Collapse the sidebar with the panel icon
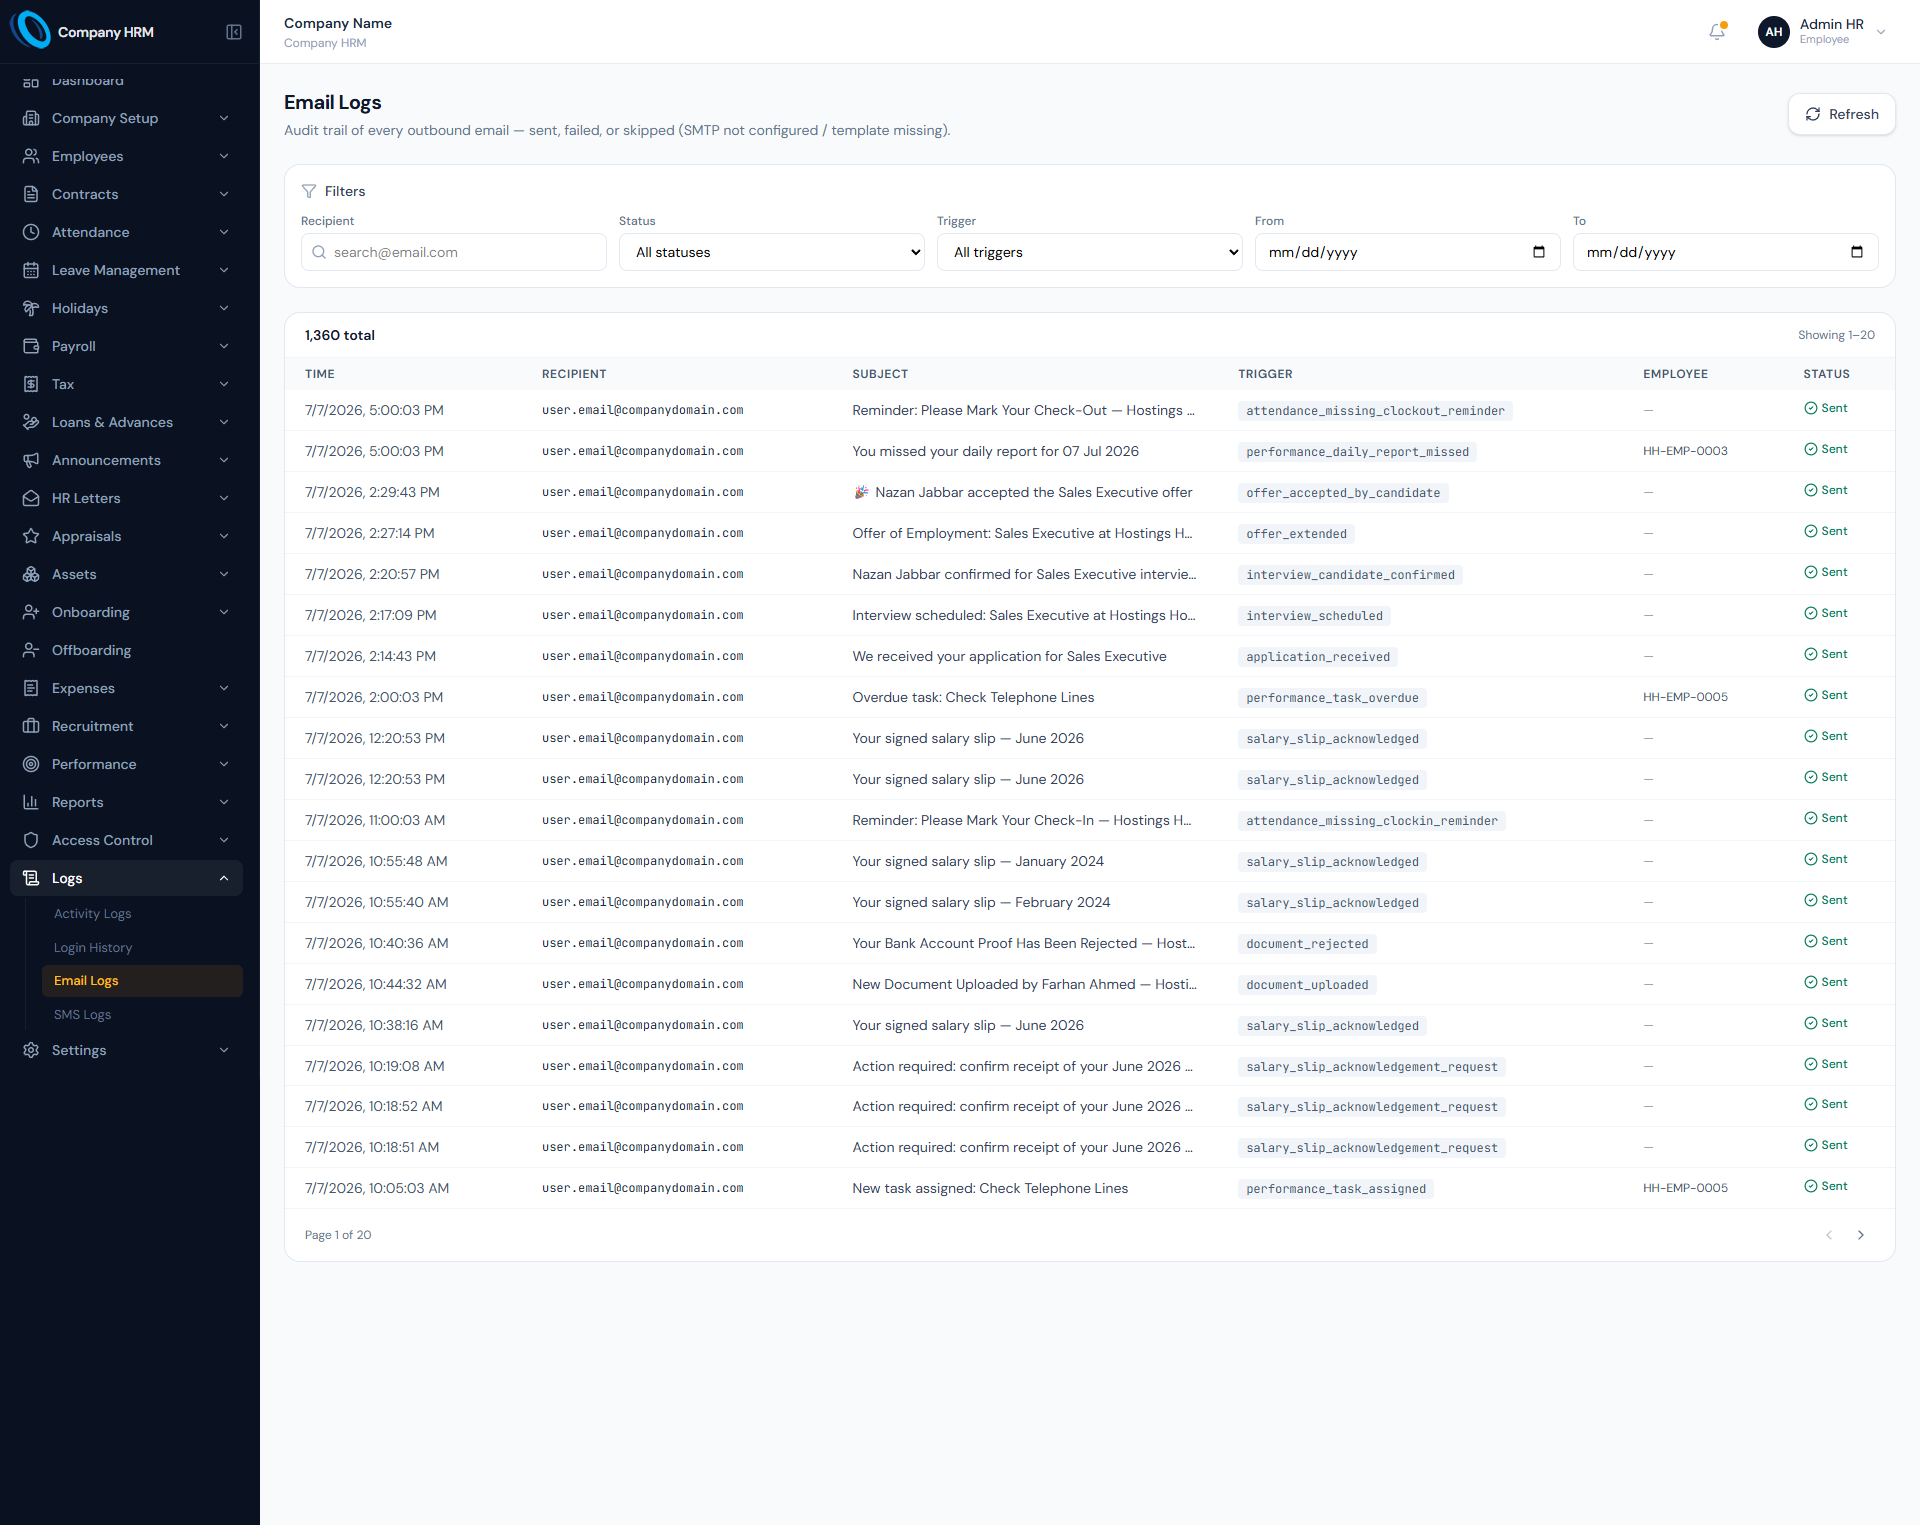This screenshot has height=1525, width=1920. point(234,32)
